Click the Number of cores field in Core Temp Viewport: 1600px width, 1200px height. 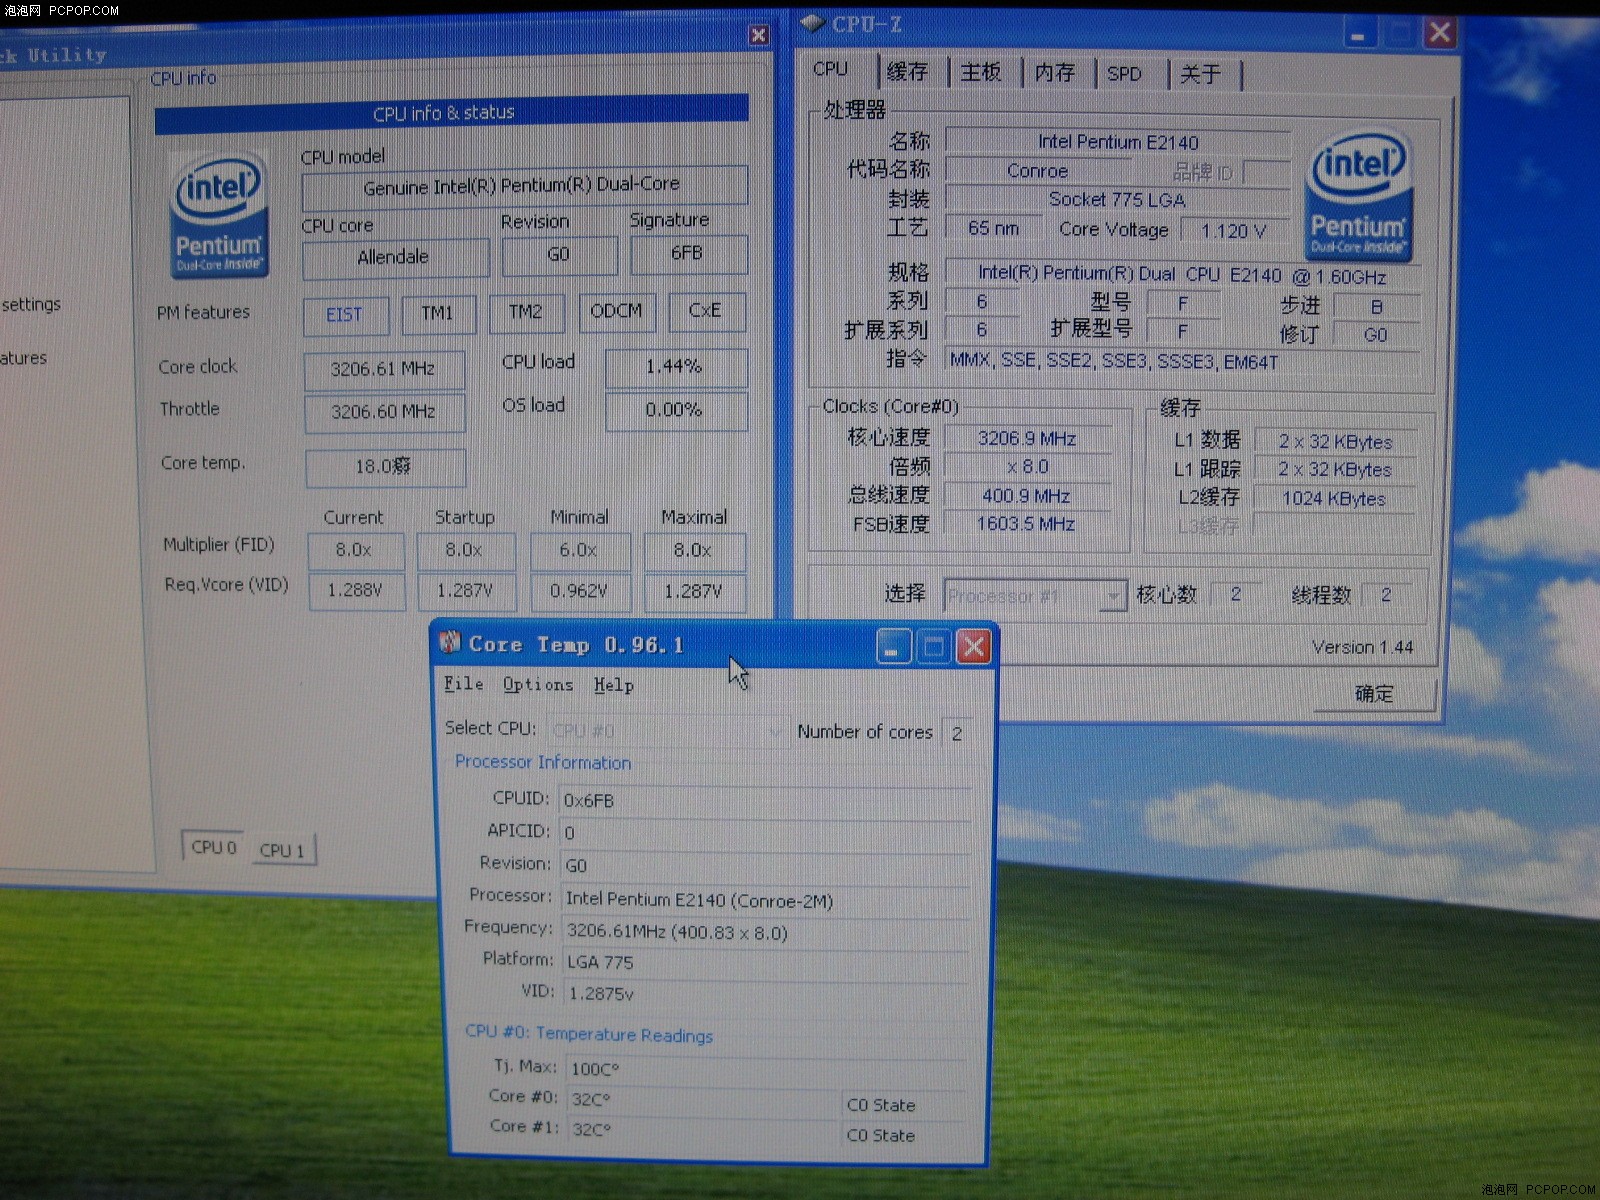[x=958, y=733]
